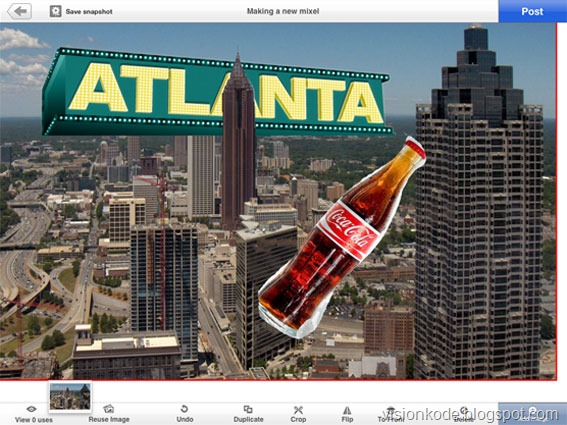The height and width of the screenshot is (425, 567).
Task: Click the Save snapshot icon
Action: click(55, 11)
